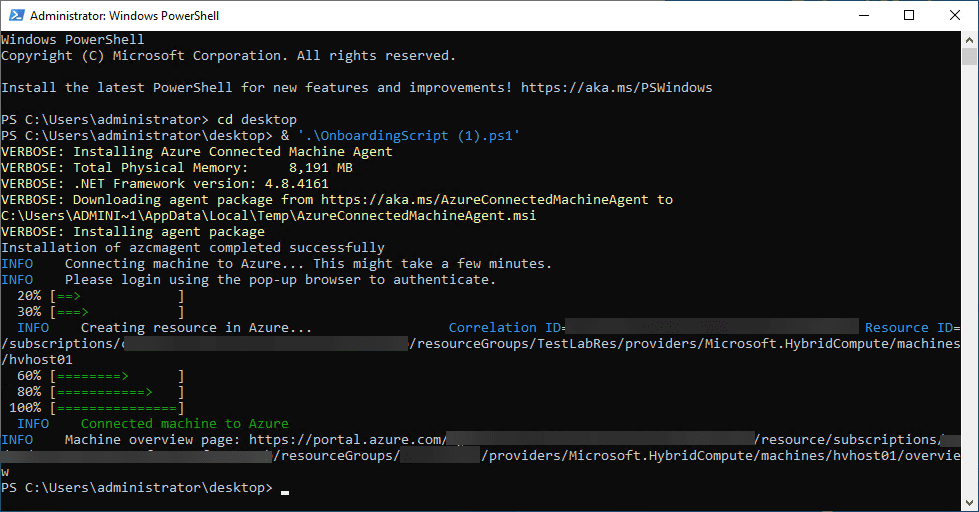Viewport: 979px width, 512px height.
Task: Click the AzureConnectedMachineAgent.msi path text
Action: click(268, 215)
